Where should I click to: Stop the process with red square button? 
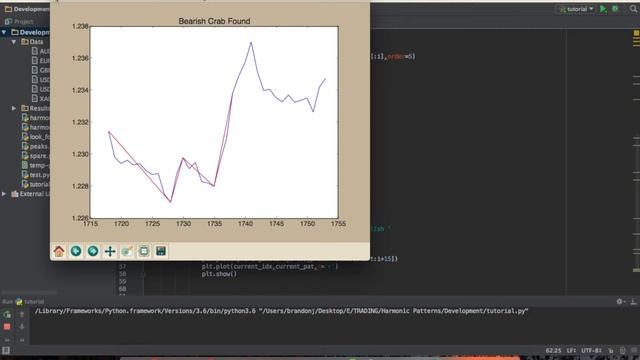[x=7, y=327]
